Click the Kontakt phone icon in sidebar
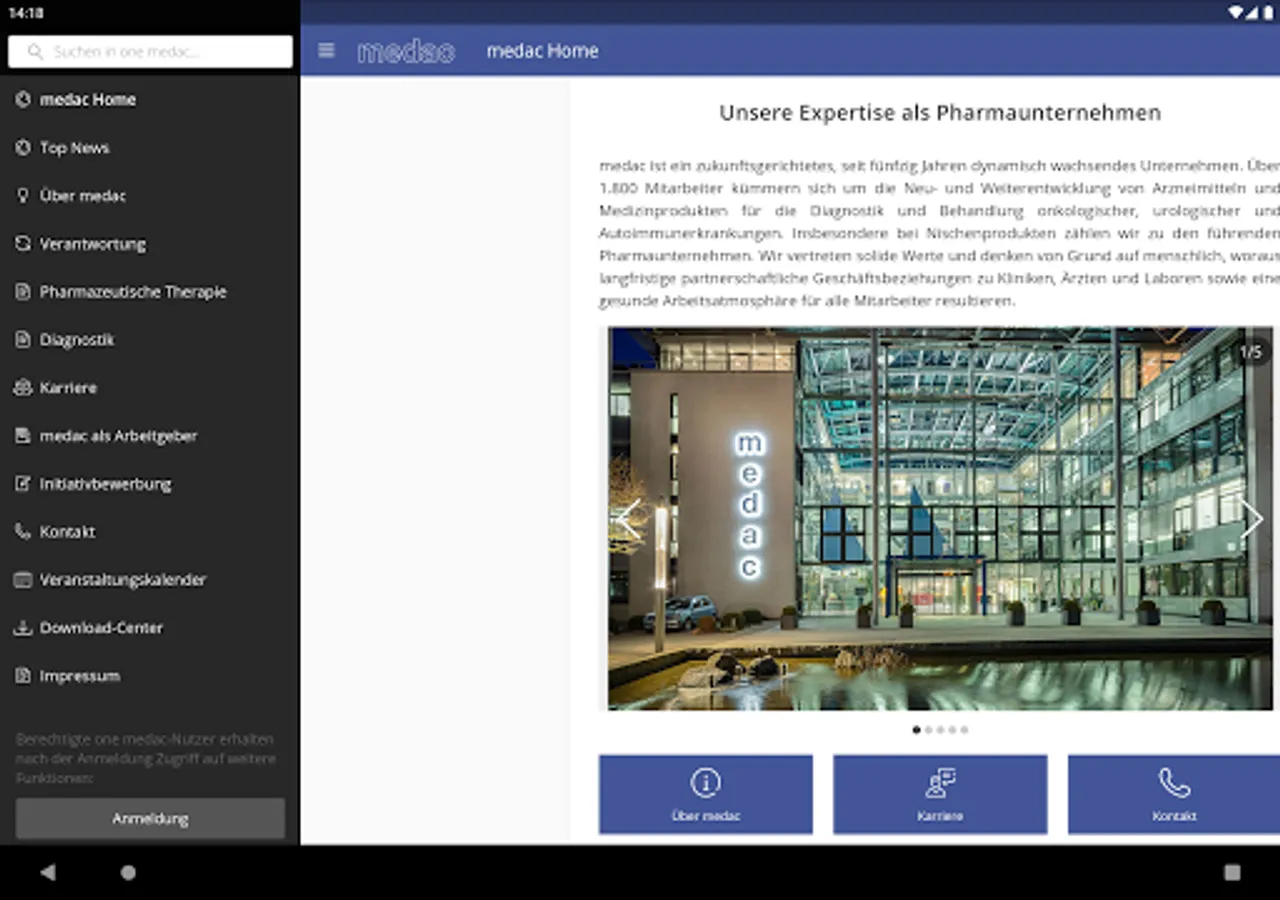Image resolution: width=1280 pixels, height=900 pixels. click(x=23, y=531)
